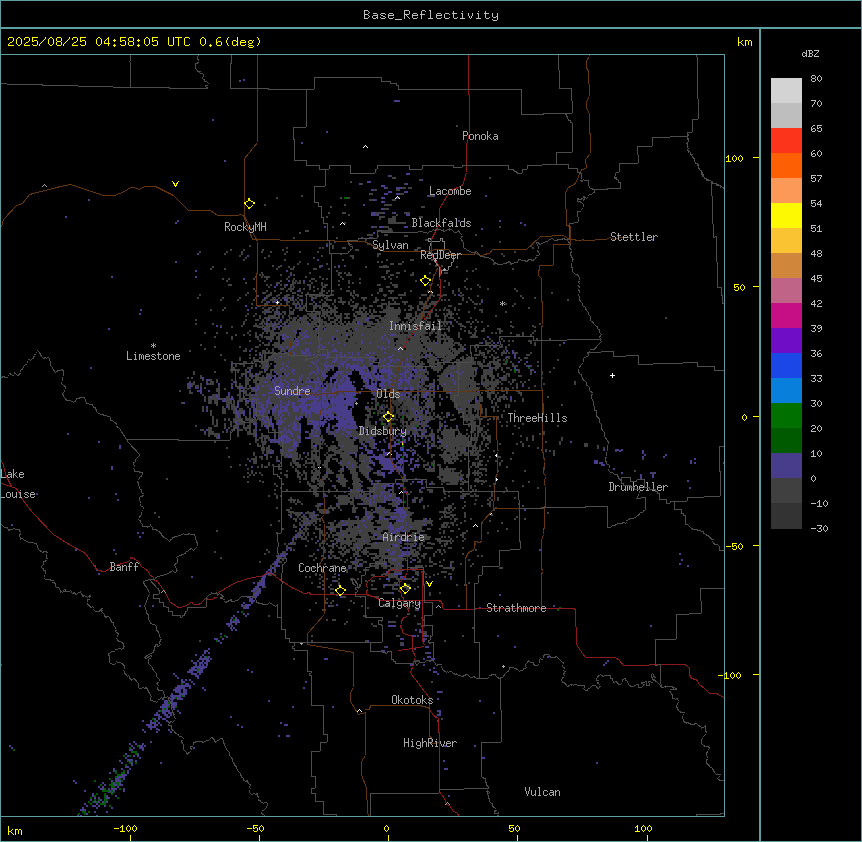Click the Base_Reflectivity title text
This screenshot has height=842, width=862.
click(431, 15)
